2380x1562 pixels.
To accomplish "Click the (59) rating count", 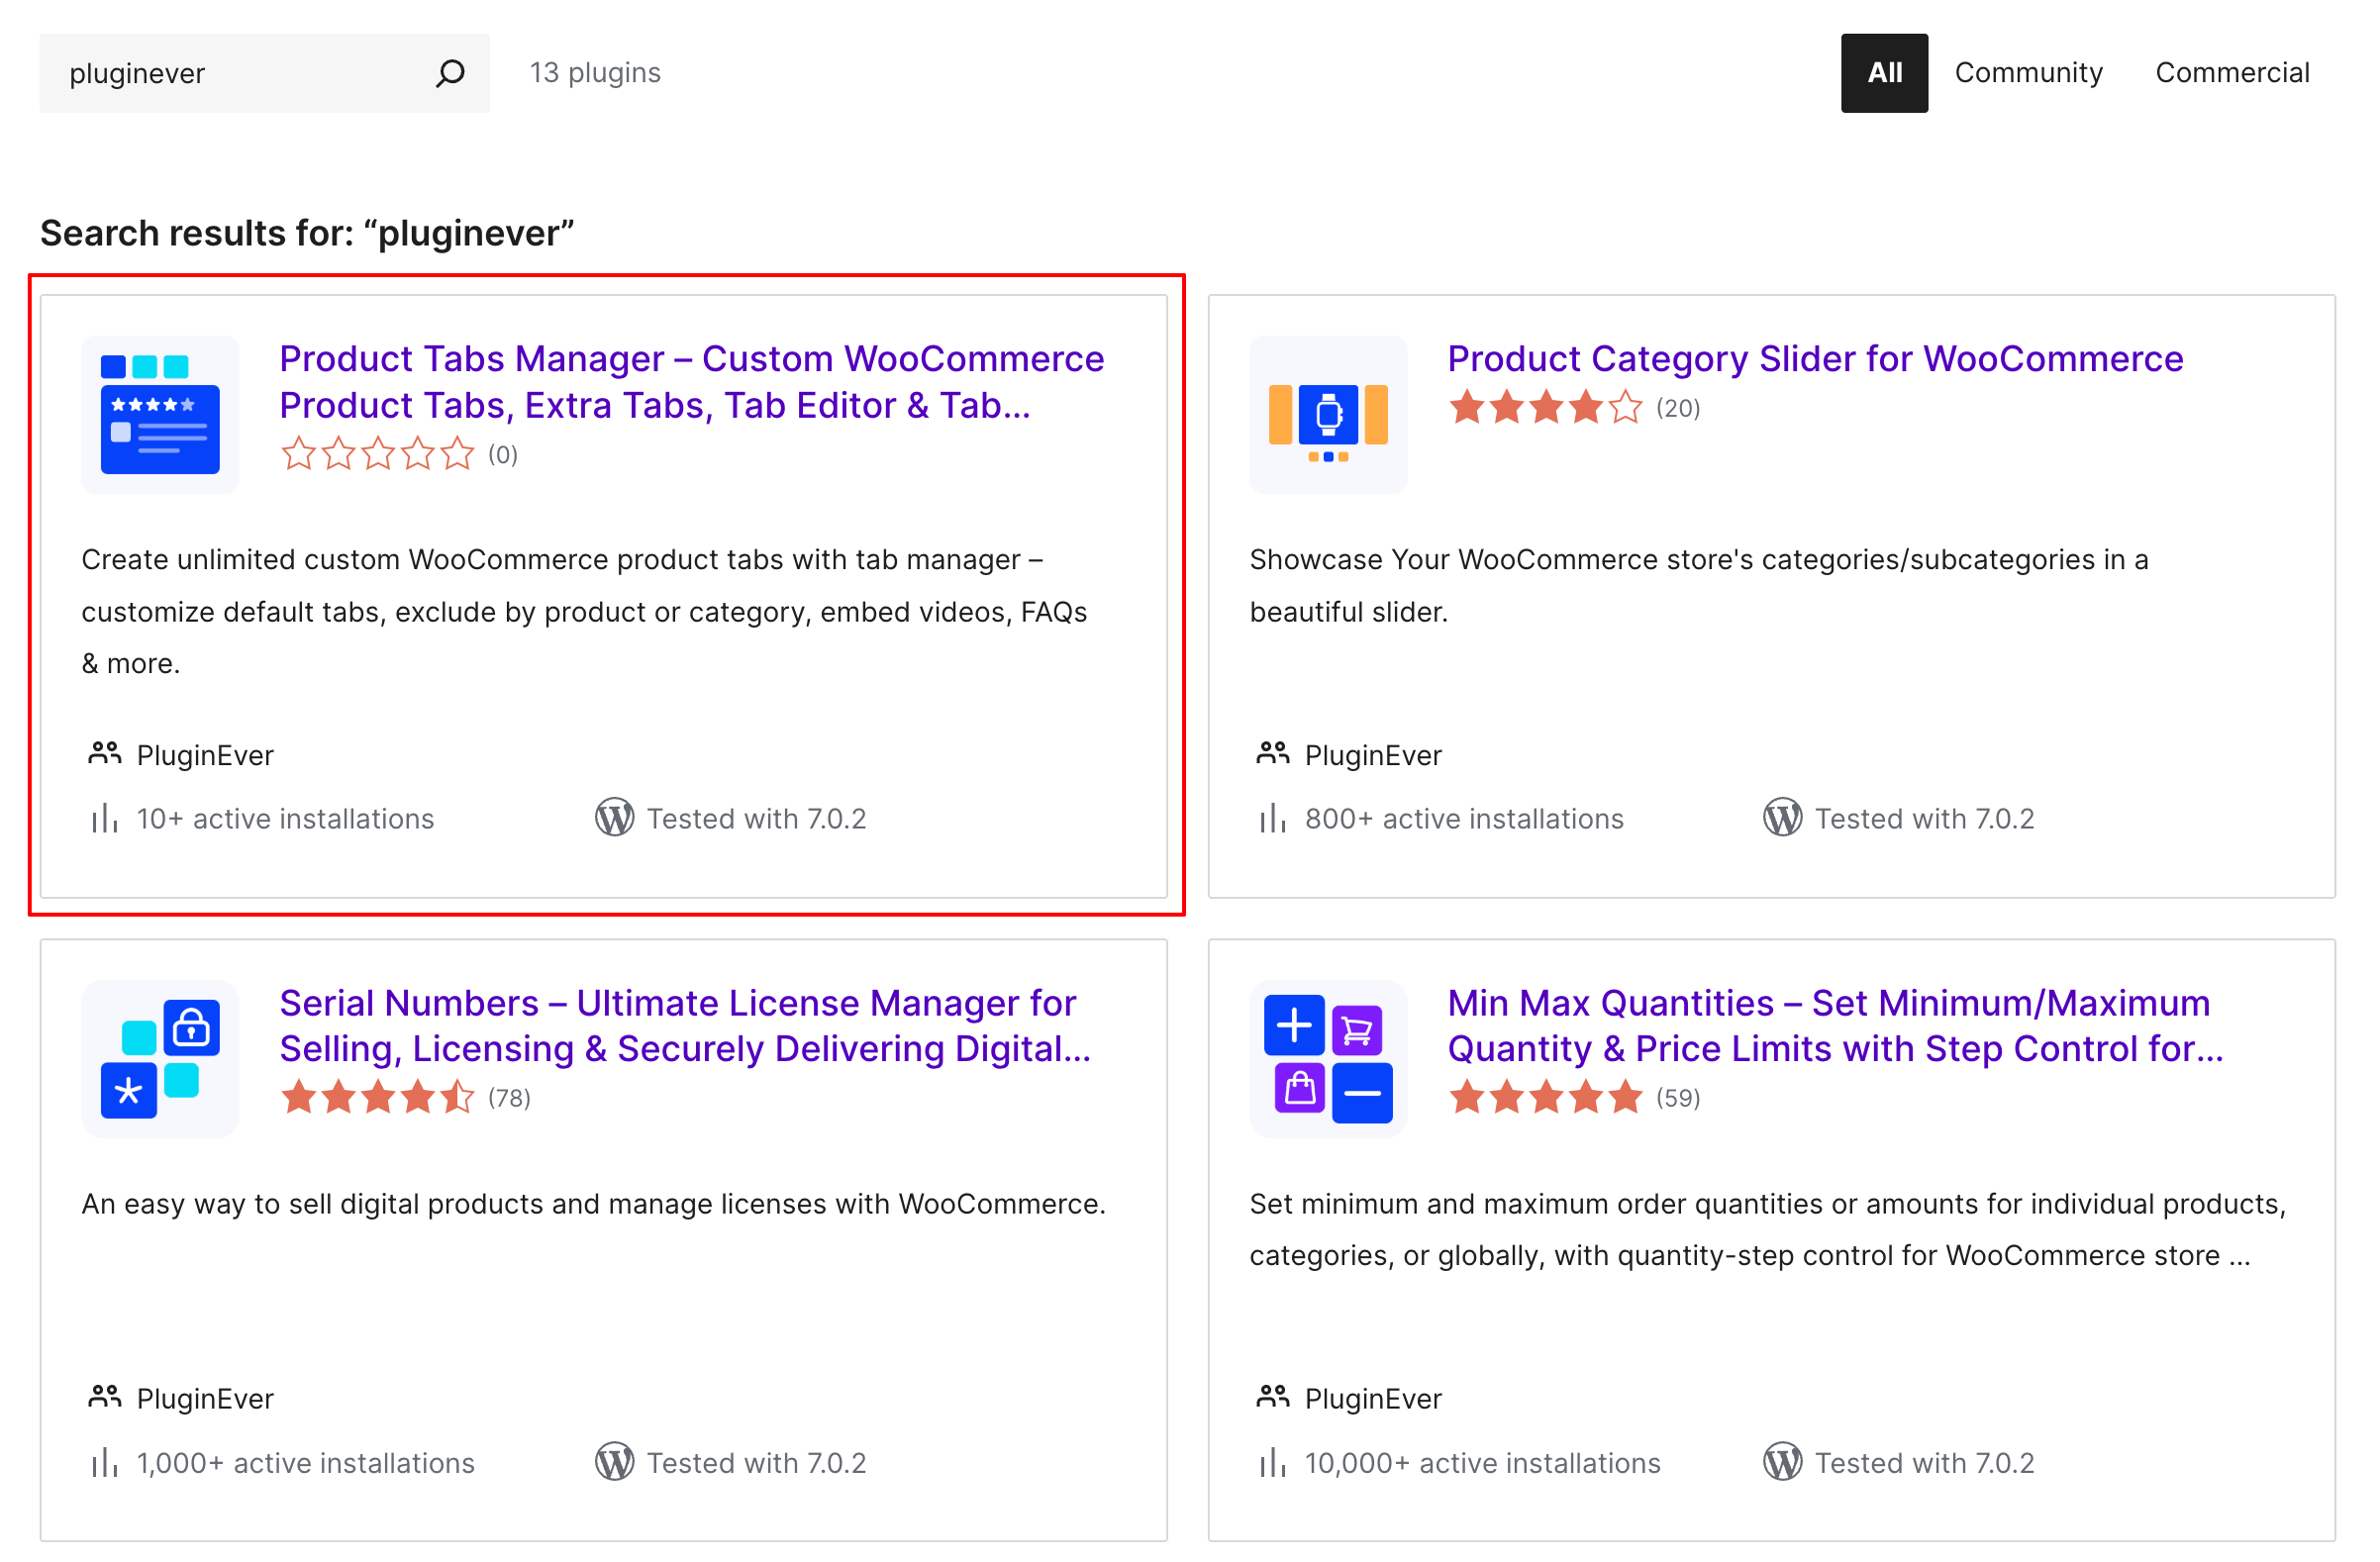I will point(1678,1098).
